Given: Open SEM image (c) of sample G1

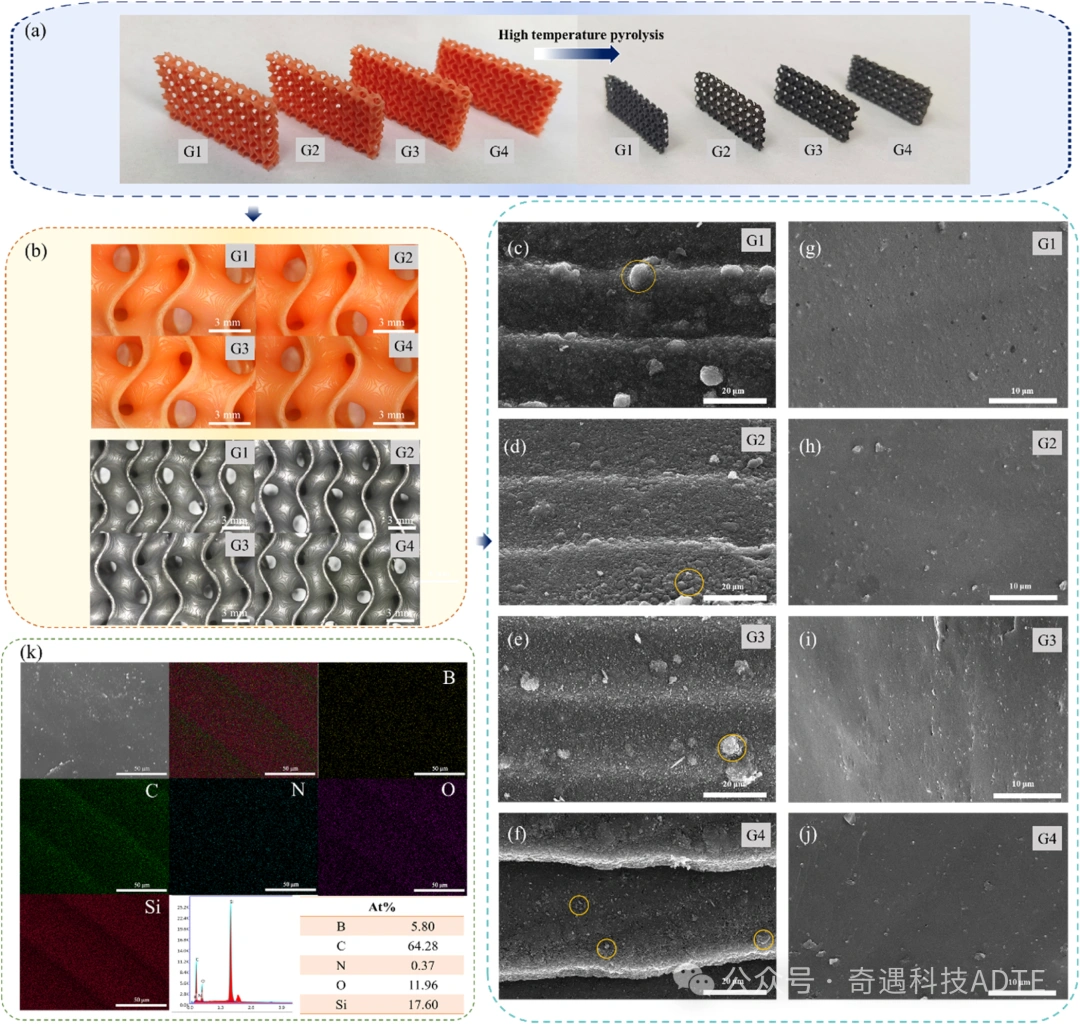Looking at the screenshot, I should (x=636, y=315).
